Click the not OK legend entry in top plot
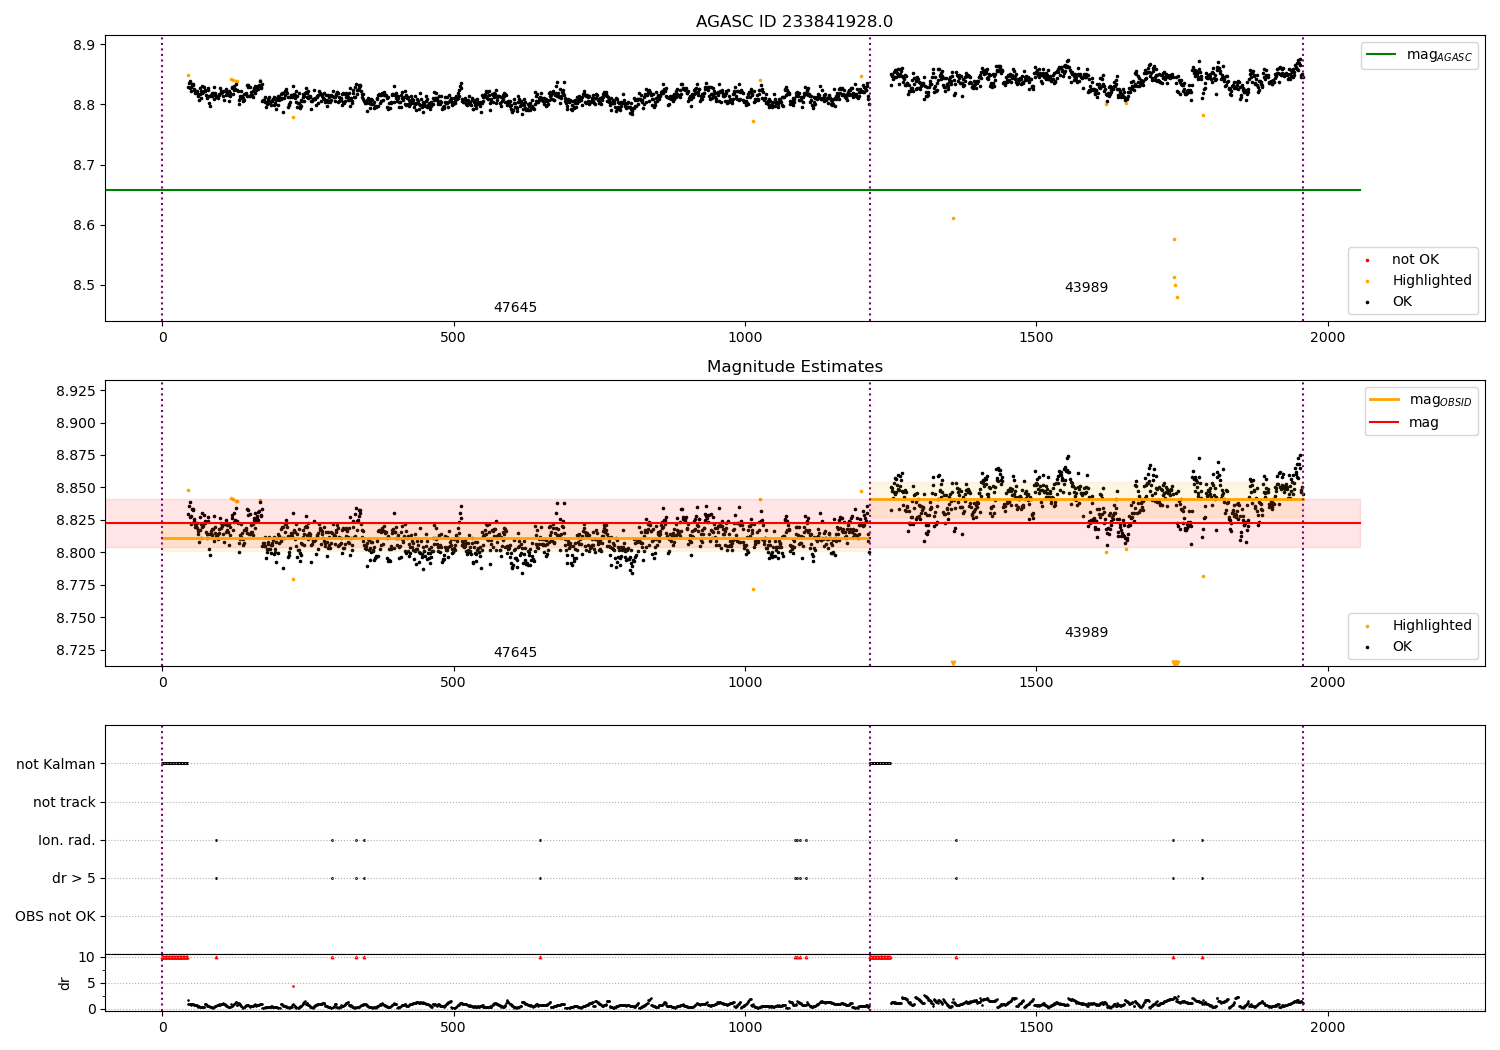 [1414, 260]
